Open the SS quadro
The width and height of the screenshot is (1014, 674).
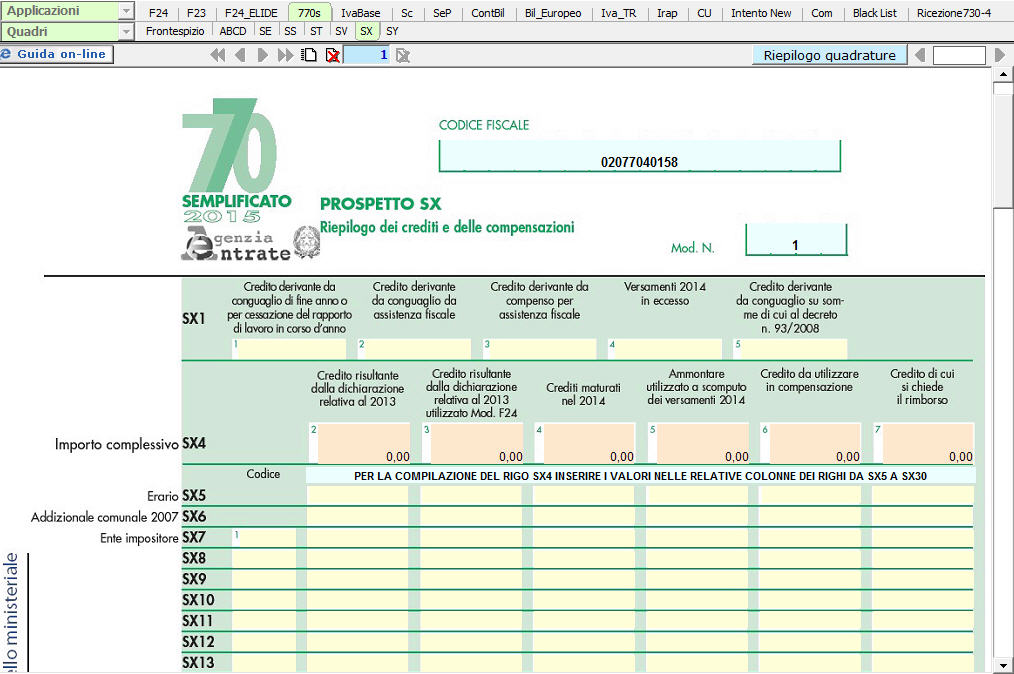click(x=290, y=31)
